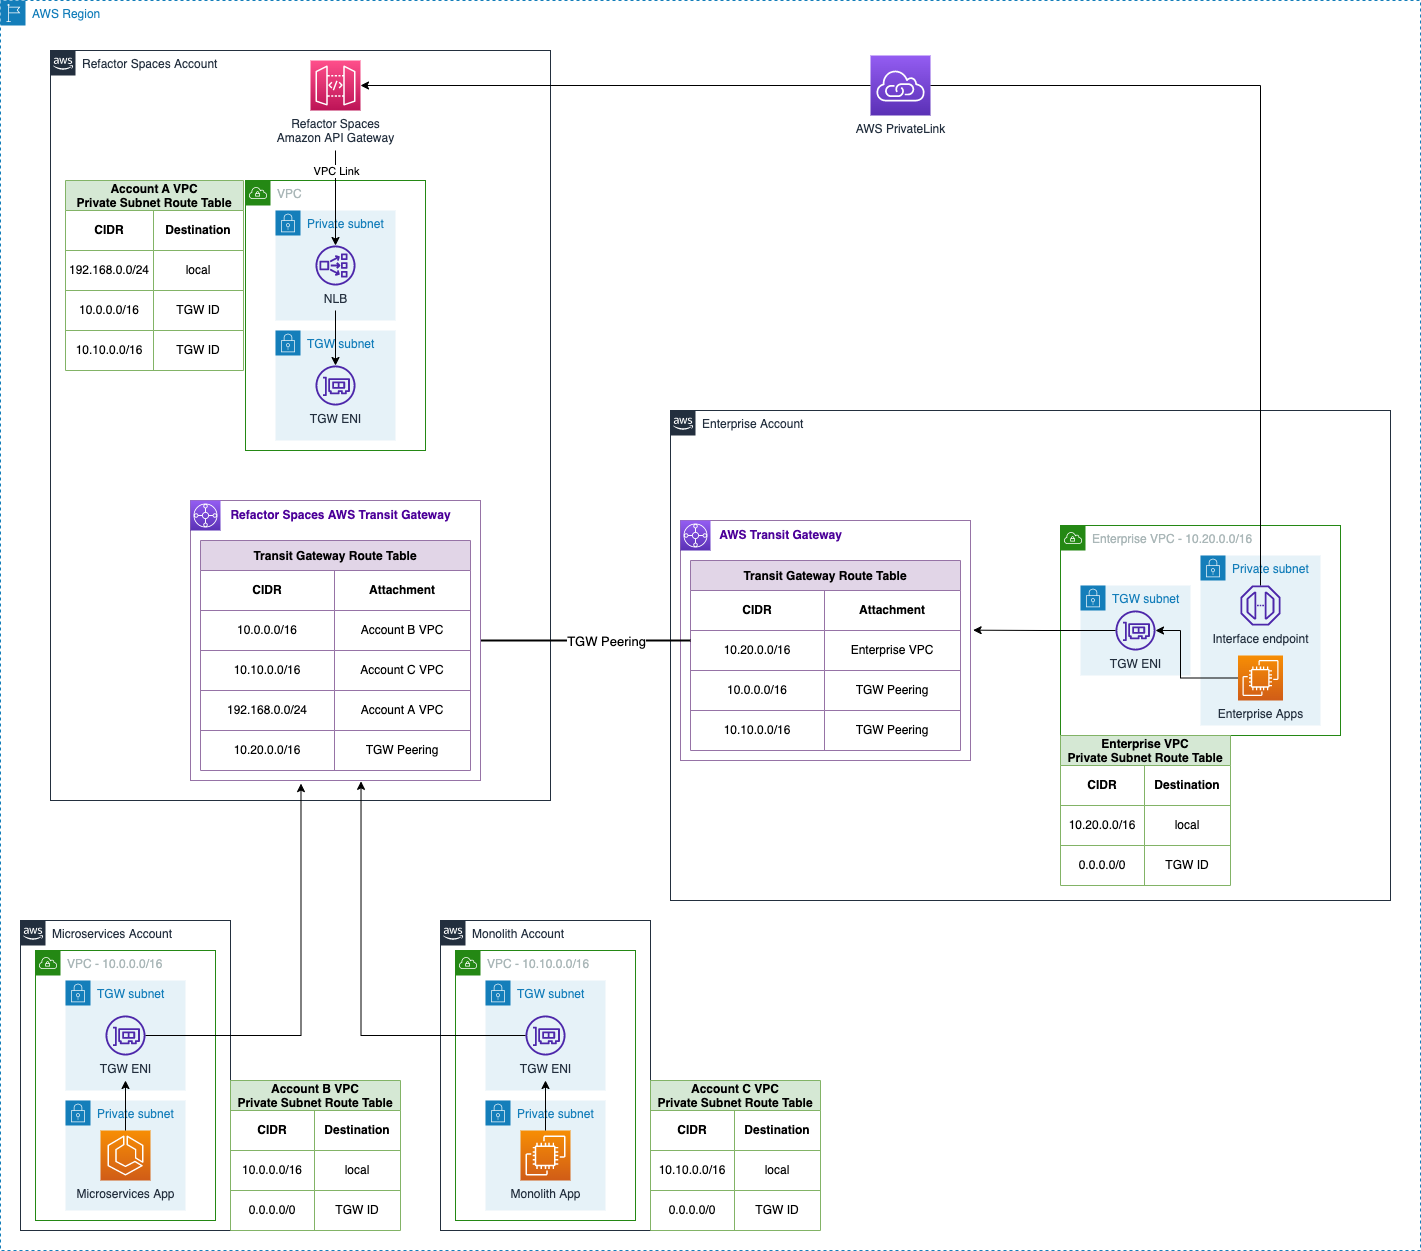This screenshot has height=1251, width=1421.
Task: Click the Monolith VPC TGW subnet lock icon
Action: [x=498, y=993]
